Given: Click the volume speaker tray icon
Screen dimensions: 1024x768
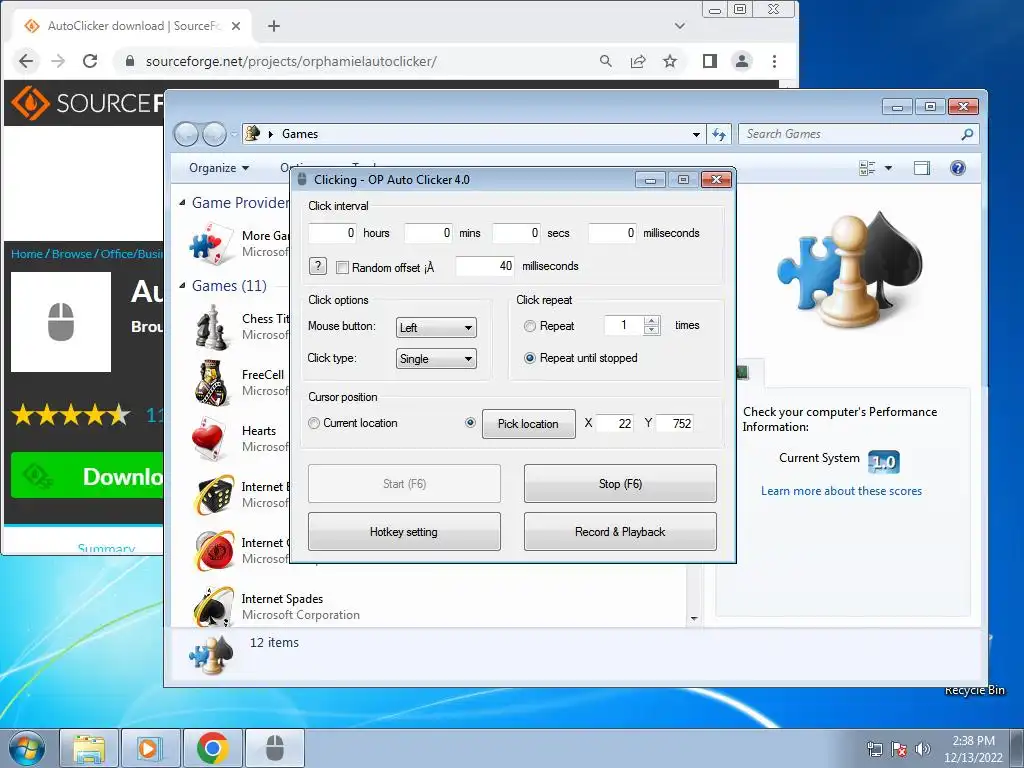Looking at the screenshot, I should [x=922, y=749].
